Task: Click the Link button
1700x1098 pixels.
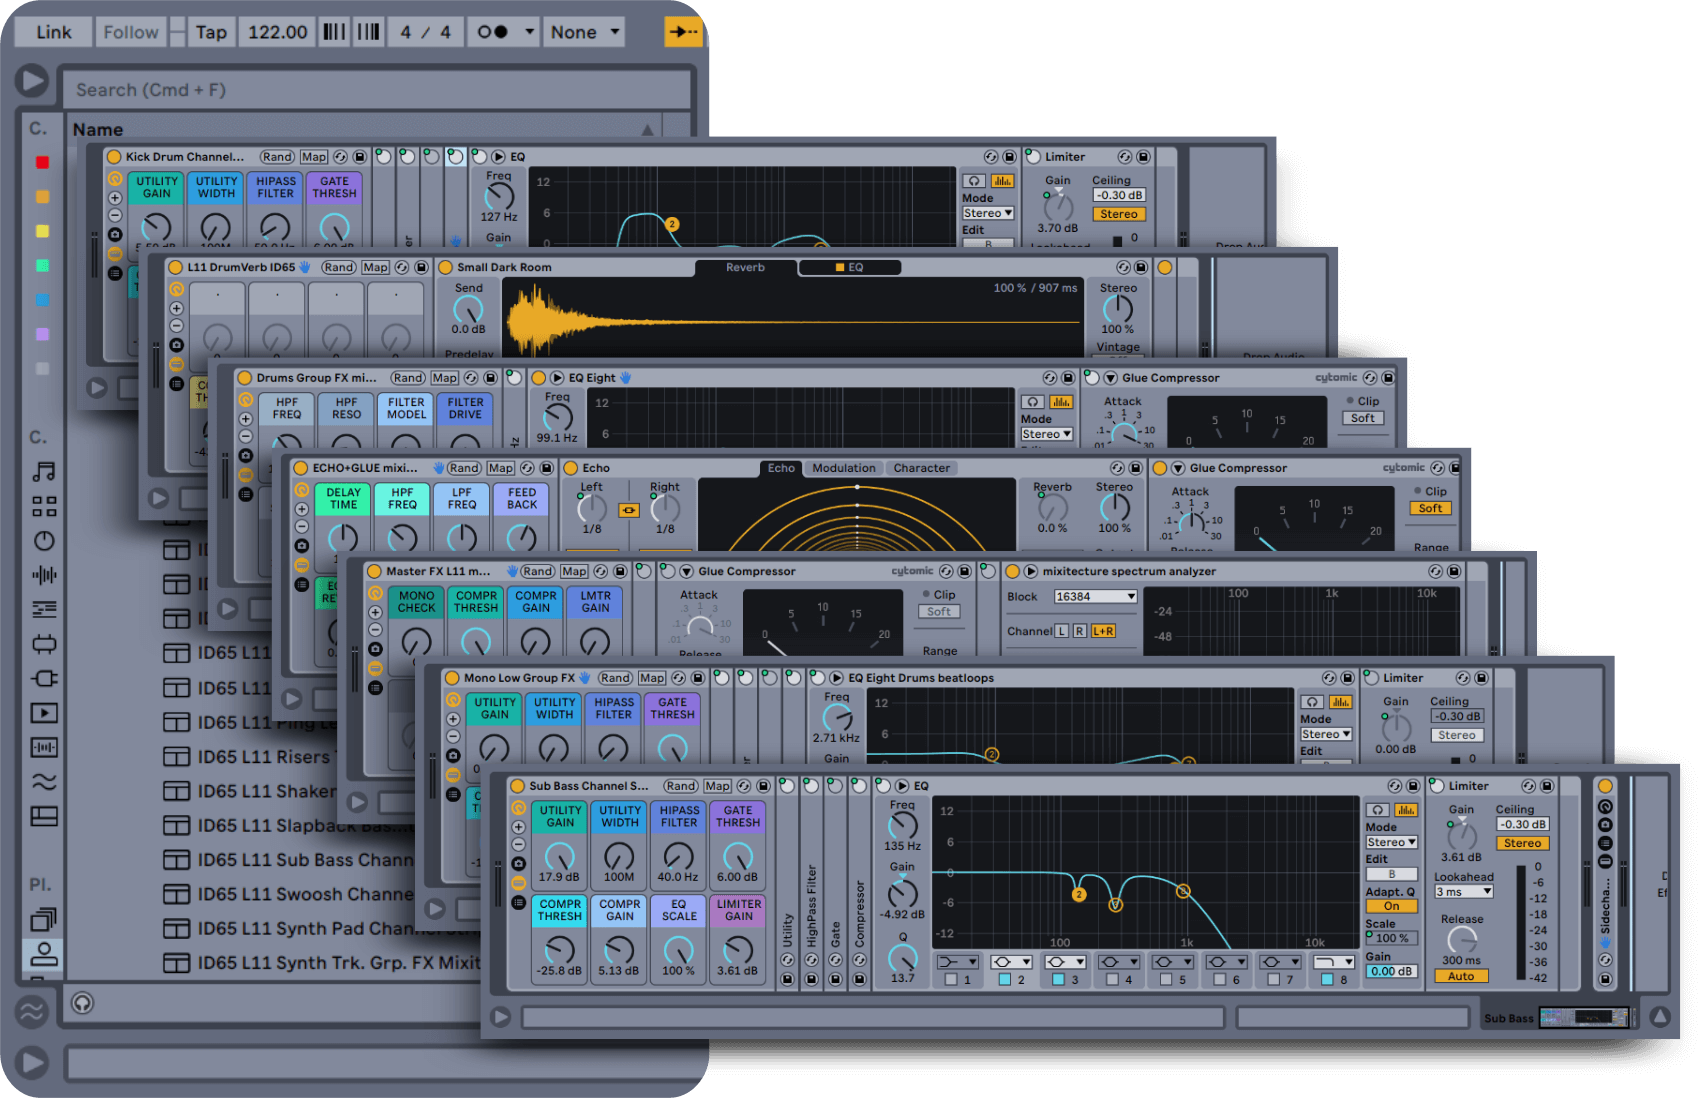Action: click(x=54, y=32)
